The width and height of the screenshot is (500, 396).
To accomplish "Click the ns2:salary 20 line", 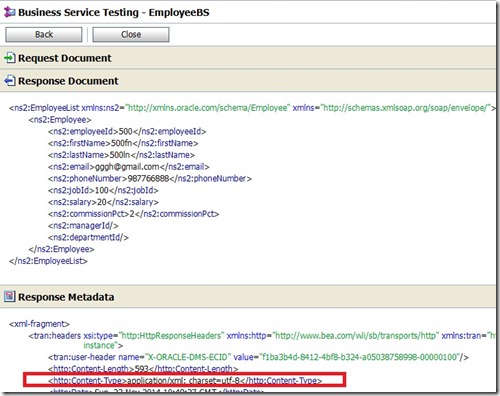I will tap(103, 202).
